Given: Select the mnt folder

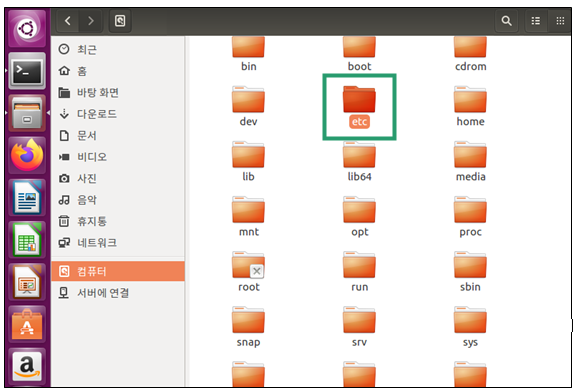Looking at the screenshot, I should (x=248, y=217).
